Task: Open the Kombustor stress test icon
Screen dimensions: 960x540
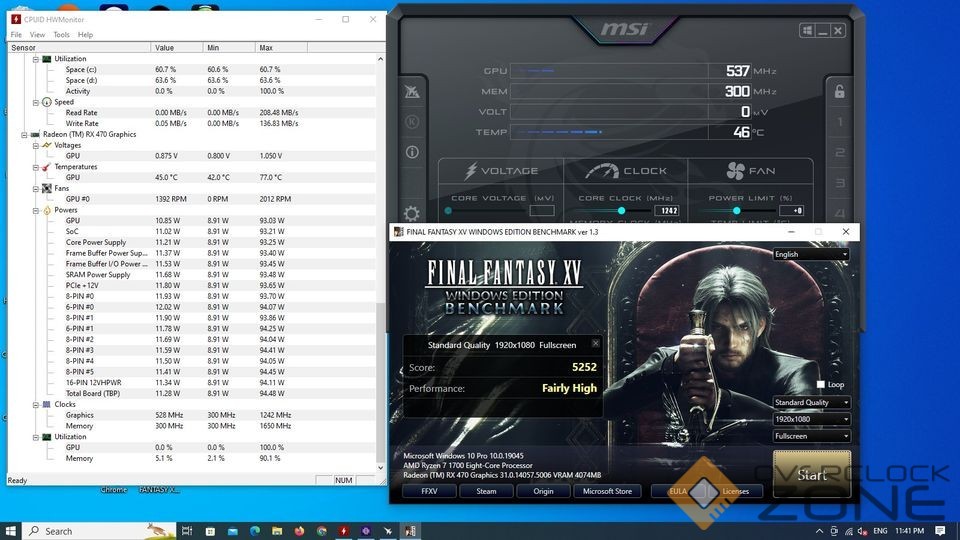Action: point(412,122)
